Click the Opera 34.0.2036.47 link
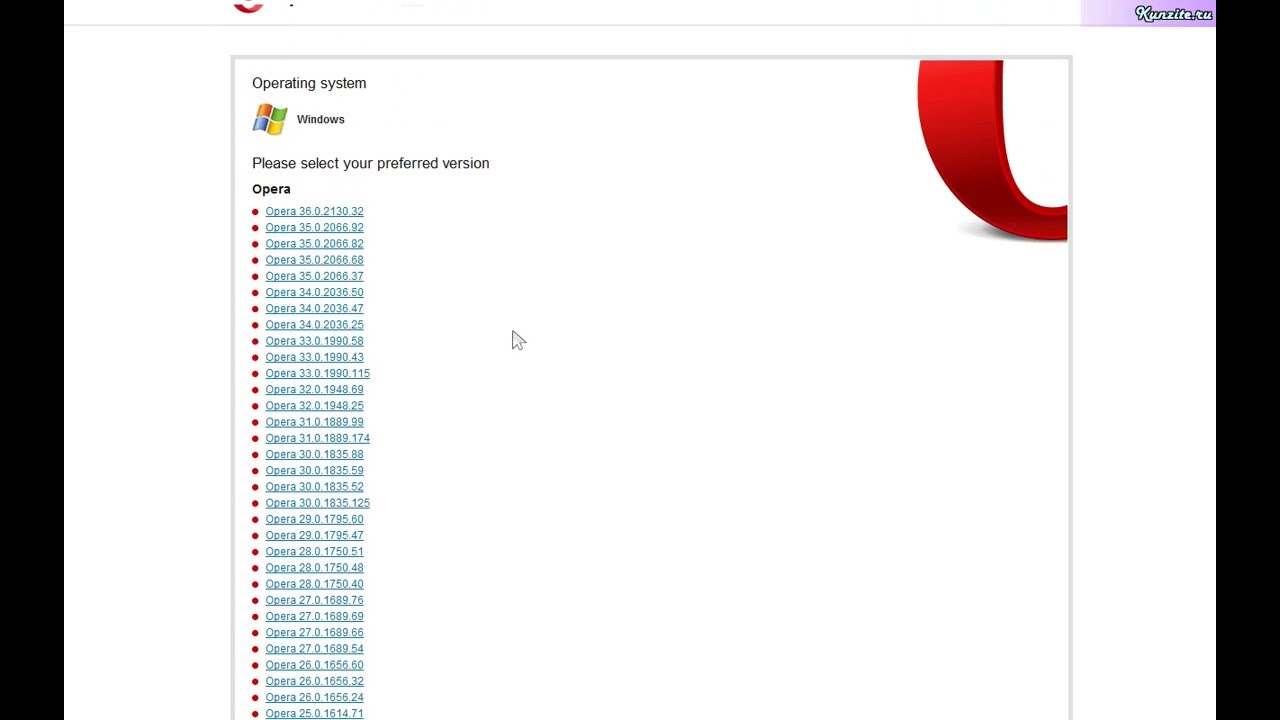The width and height of the screenshot is (1280, 720). coord(314,308)
